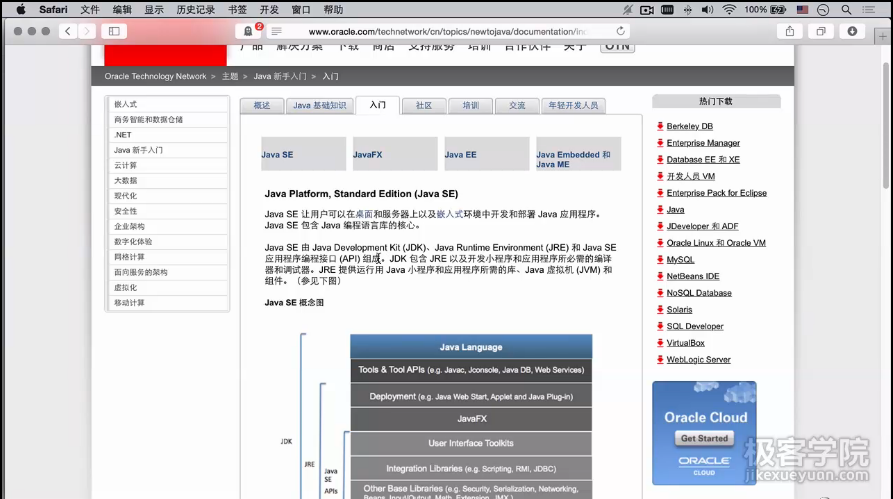
Task: Reload the page with refresh icon
Action: click(620, 31)
